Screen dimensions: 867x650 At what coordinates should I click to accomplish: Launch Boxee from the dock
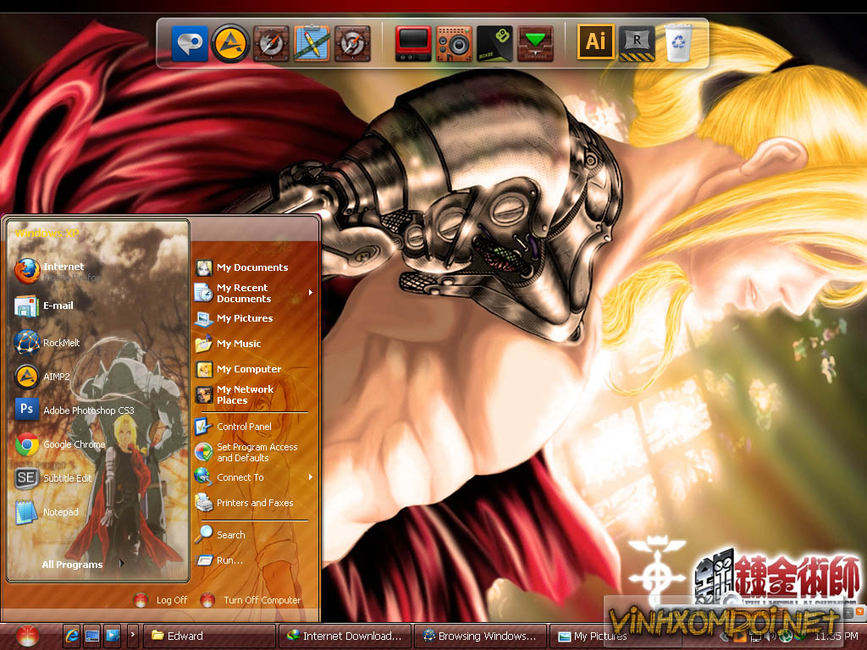pos(494,43)
